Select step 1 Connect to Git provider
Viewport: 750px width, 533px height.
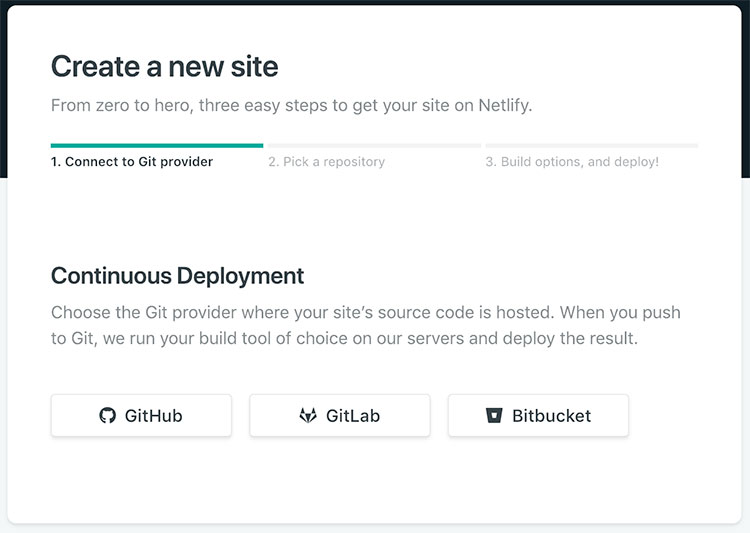click(132, 162)
